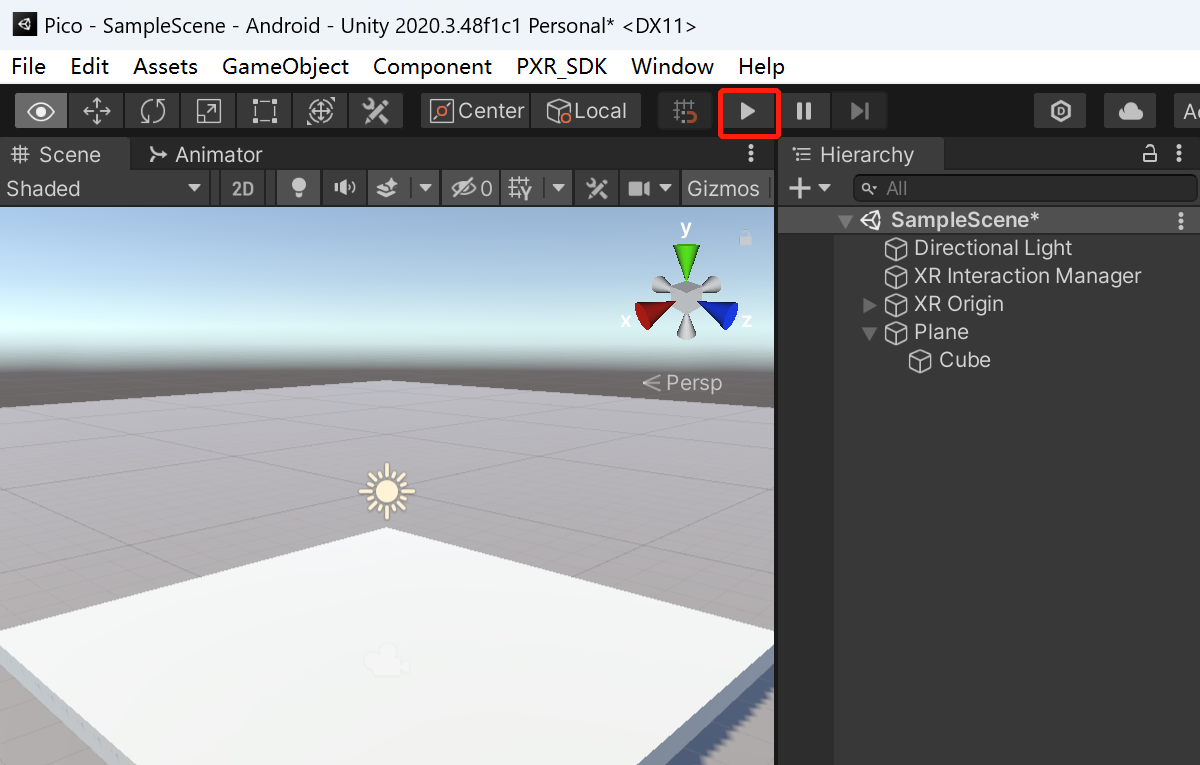
Task: Collapse the Plane object
Action: point(869,332)
